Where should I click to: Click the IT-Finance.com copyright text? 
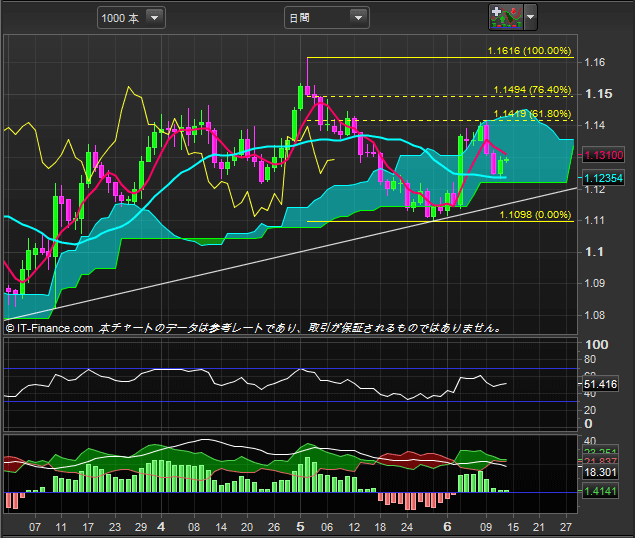tap(49, 328)
